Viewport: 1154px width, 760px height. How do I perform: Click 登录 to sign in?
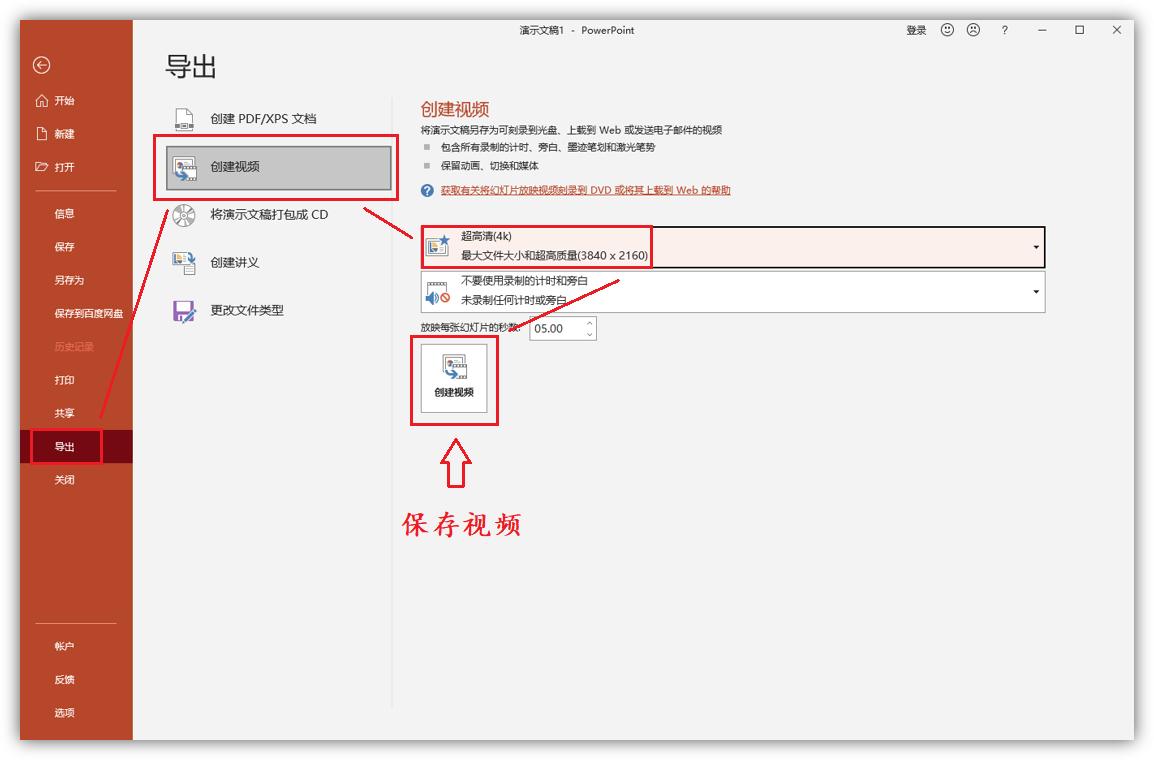pos(916,30)
